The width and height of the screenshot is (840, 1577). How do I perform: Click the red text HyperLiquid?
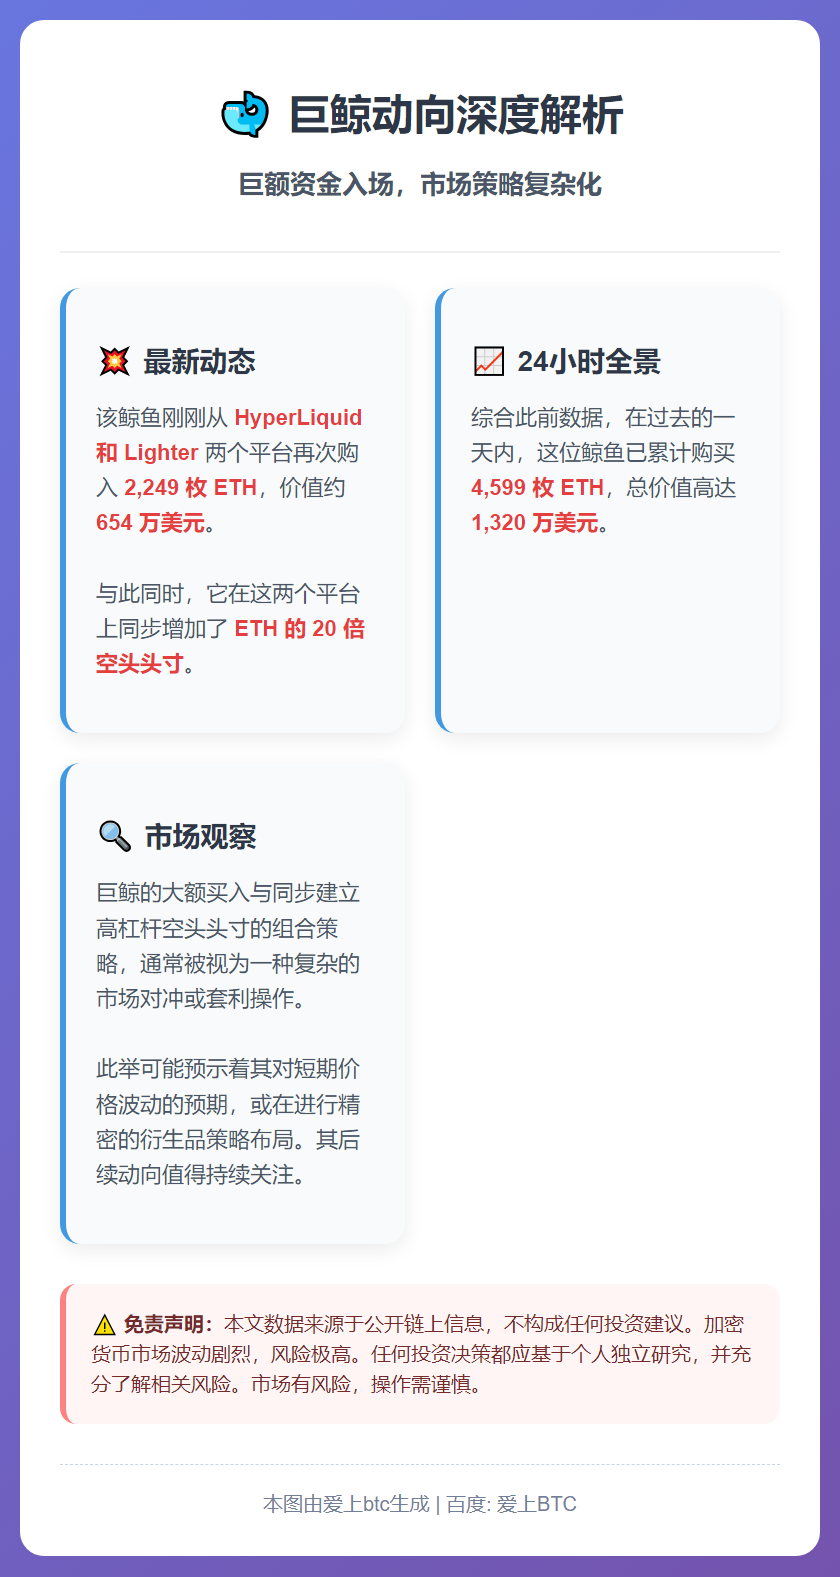point(298,418)
